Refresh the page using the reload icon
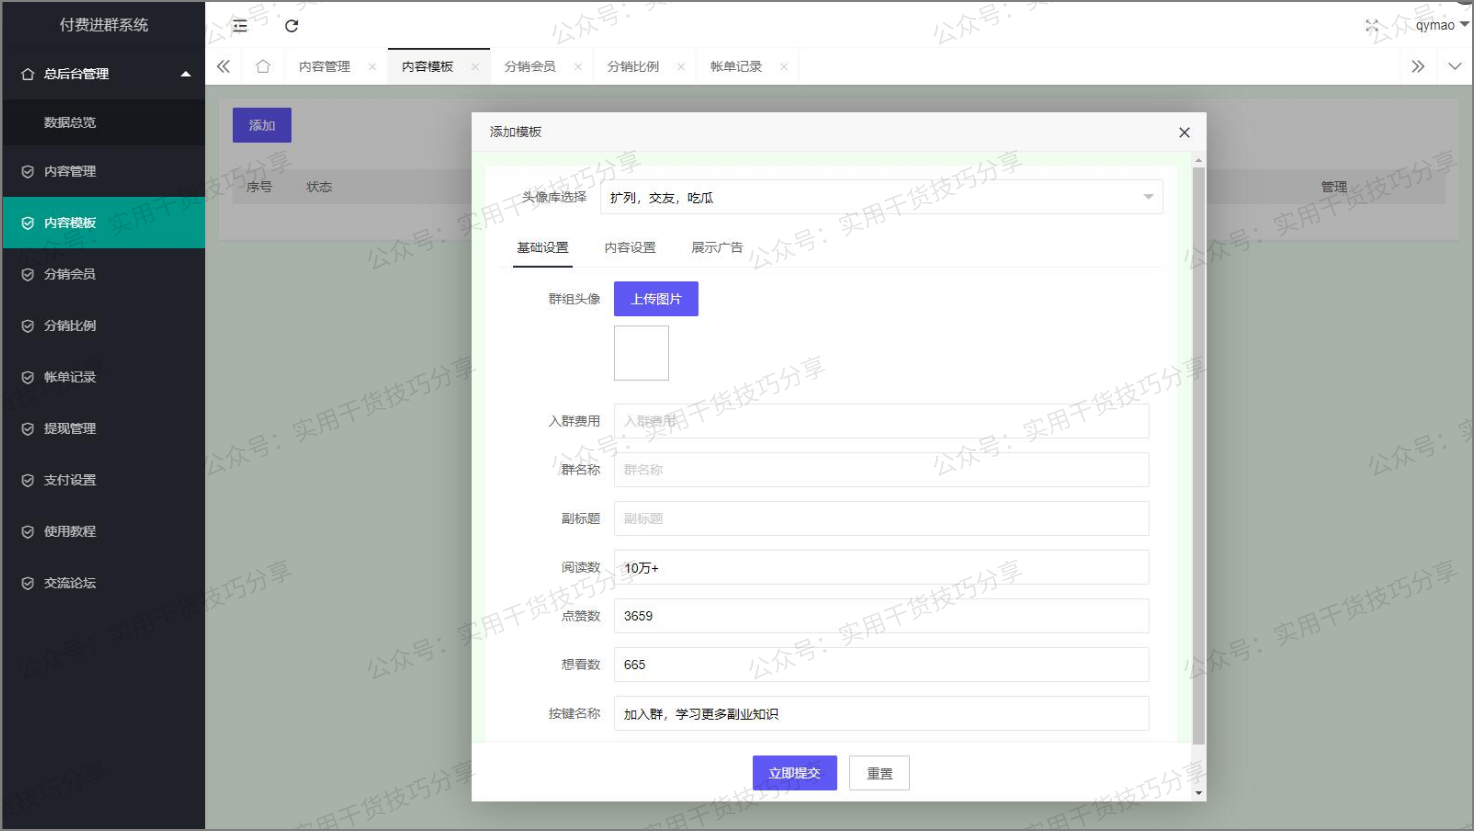 point(291,26)
